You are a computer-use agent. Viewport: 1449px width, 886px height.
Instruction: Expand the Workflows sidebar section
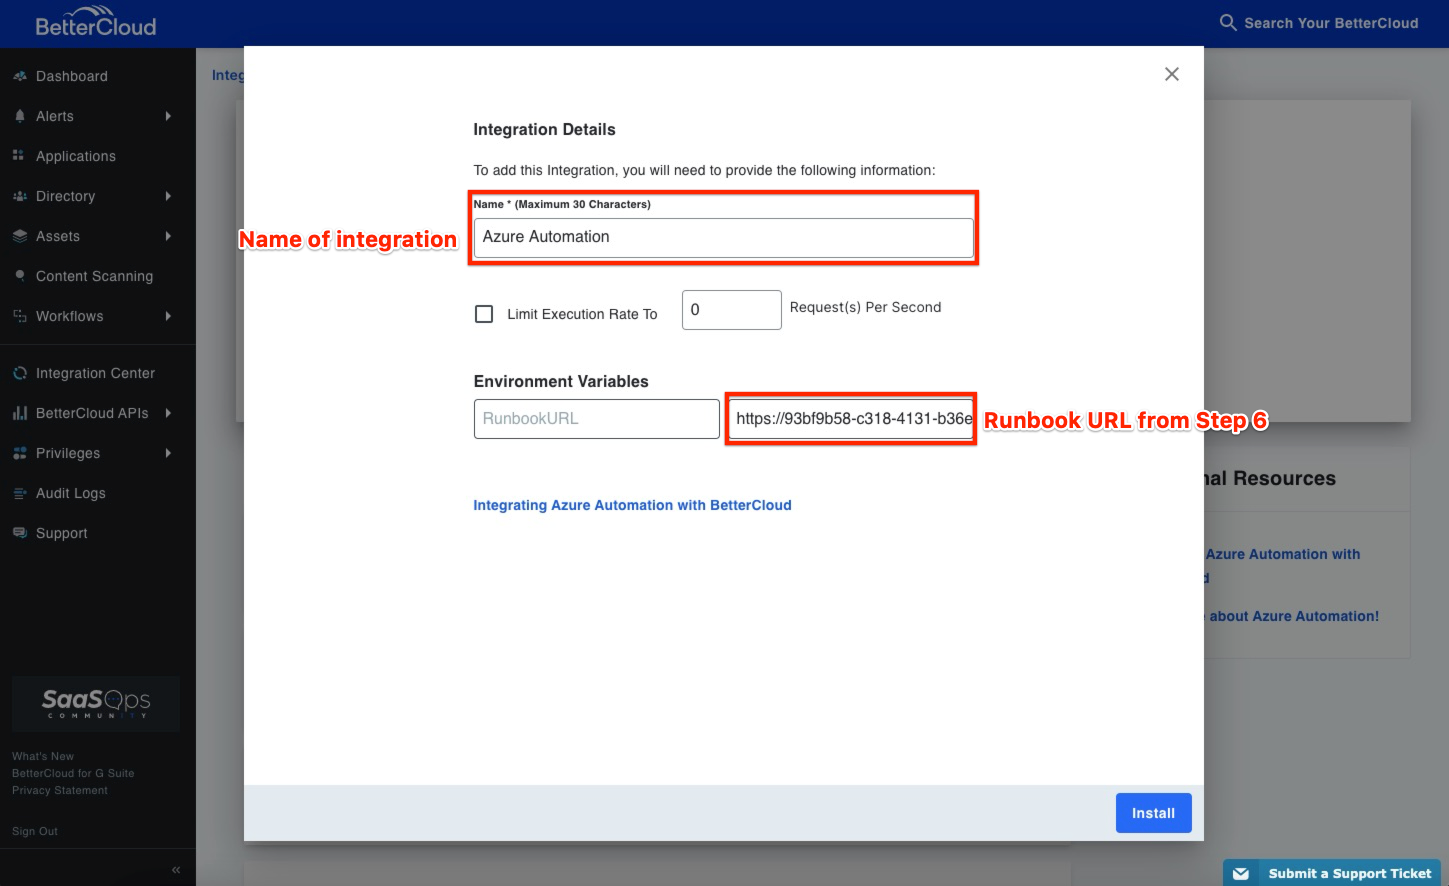pos(68,316)
